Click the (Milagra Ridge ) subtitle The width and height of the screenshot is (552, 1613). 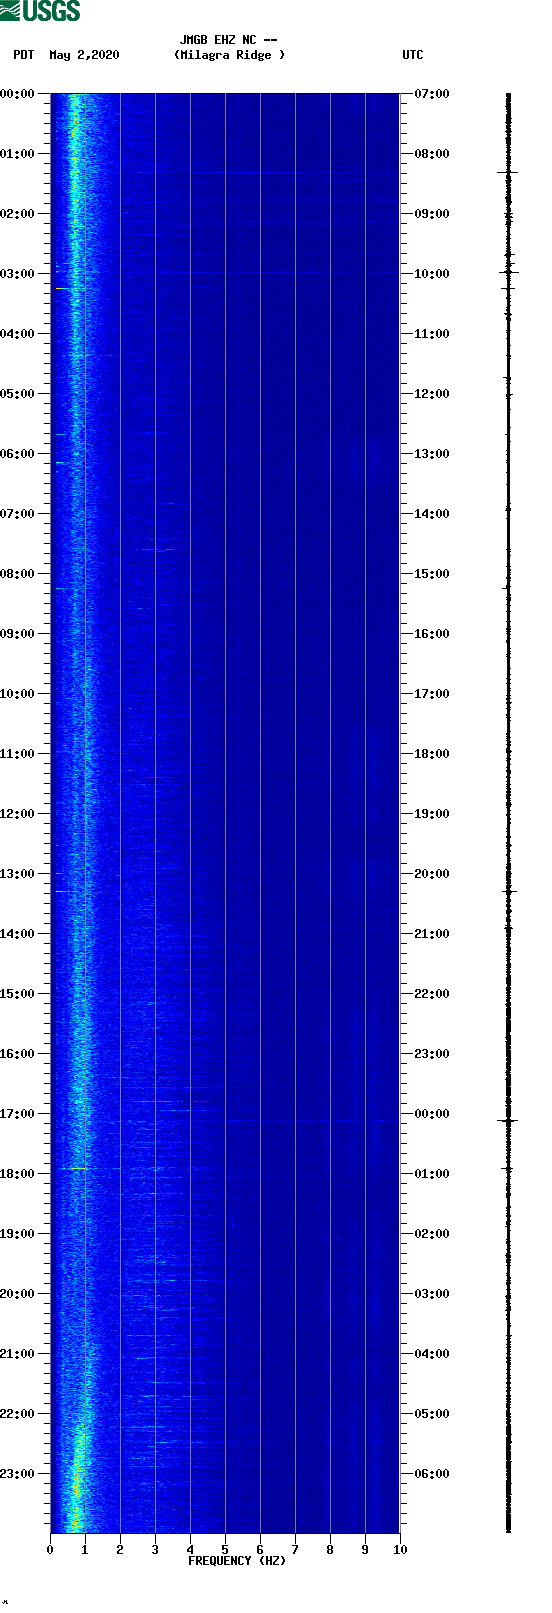(x=229, y=55)
